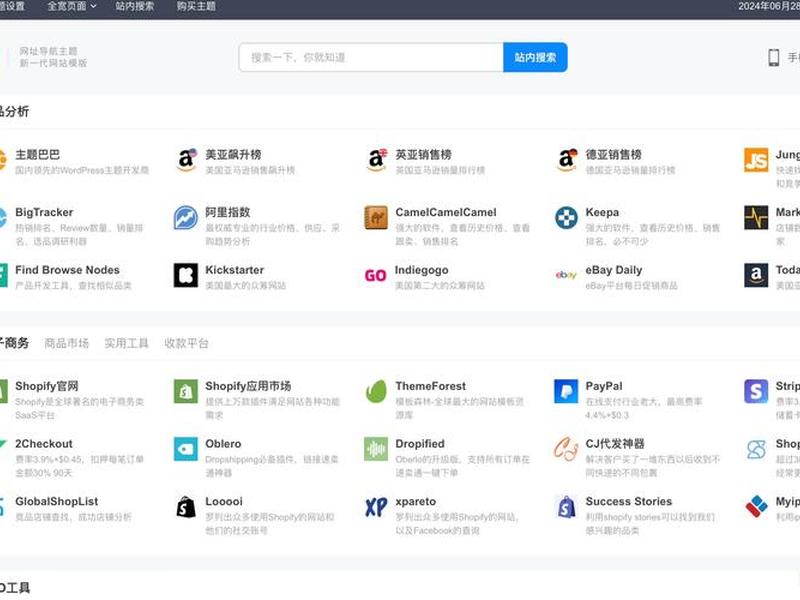800x600 pixels.
Task: Click the eBay Daily title text
Action: [x=614, y=270]
